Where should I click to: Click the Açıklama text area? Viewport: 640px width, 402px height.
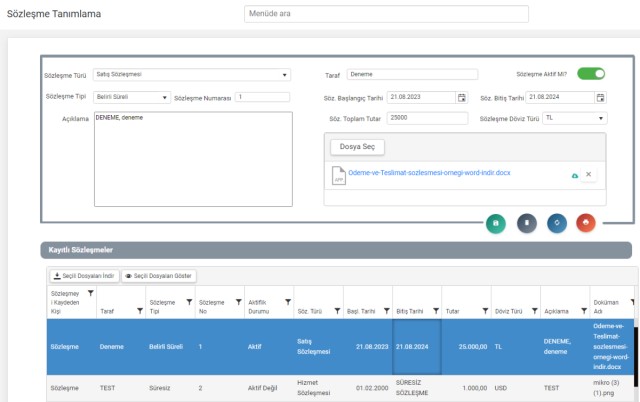pyautogui.click(x=193, y=159)
